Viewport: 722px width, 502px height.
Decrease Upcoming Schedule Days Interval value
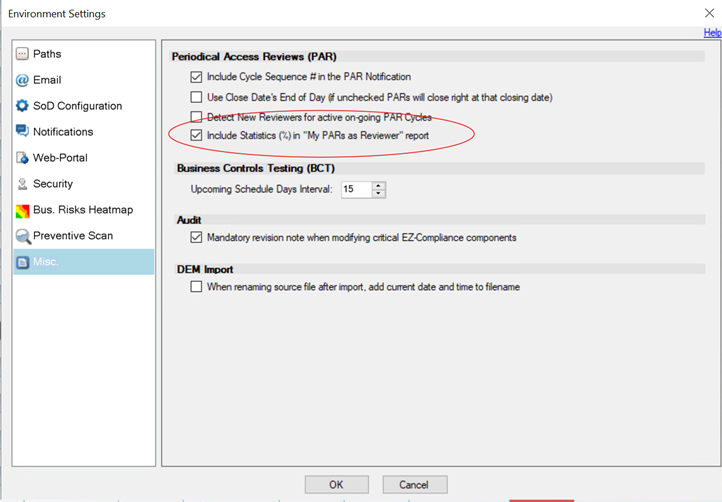[378, 193]
